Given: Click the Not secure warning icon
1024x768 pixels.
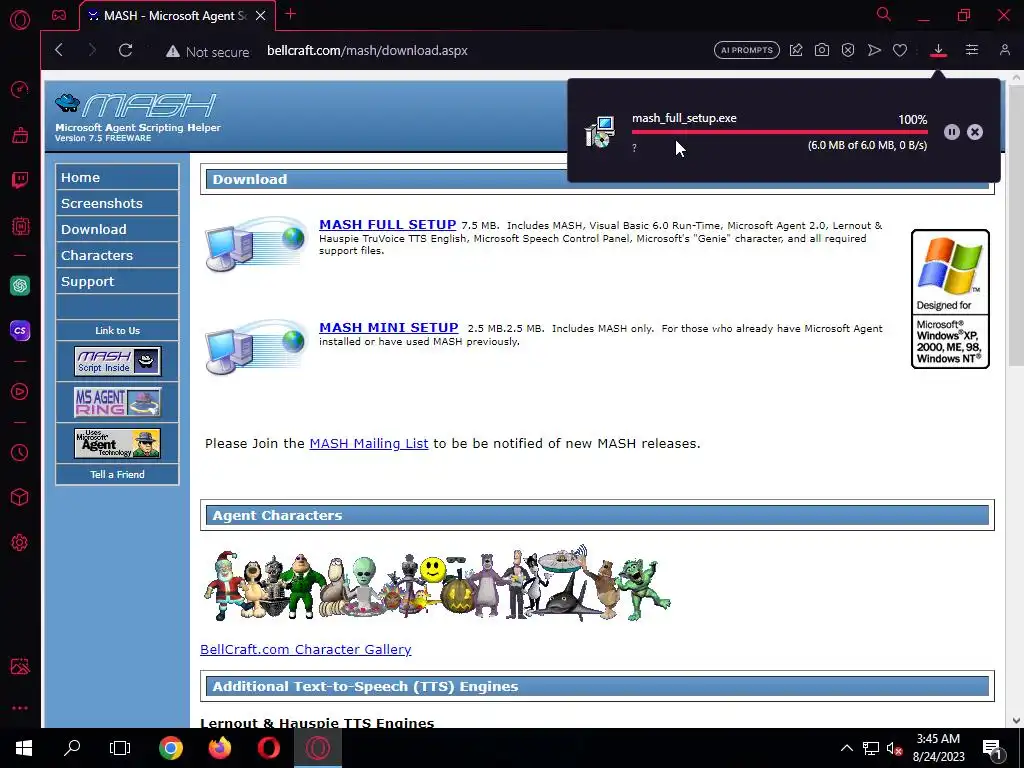Looking at the screenshot, I should [x=172, y=52].
